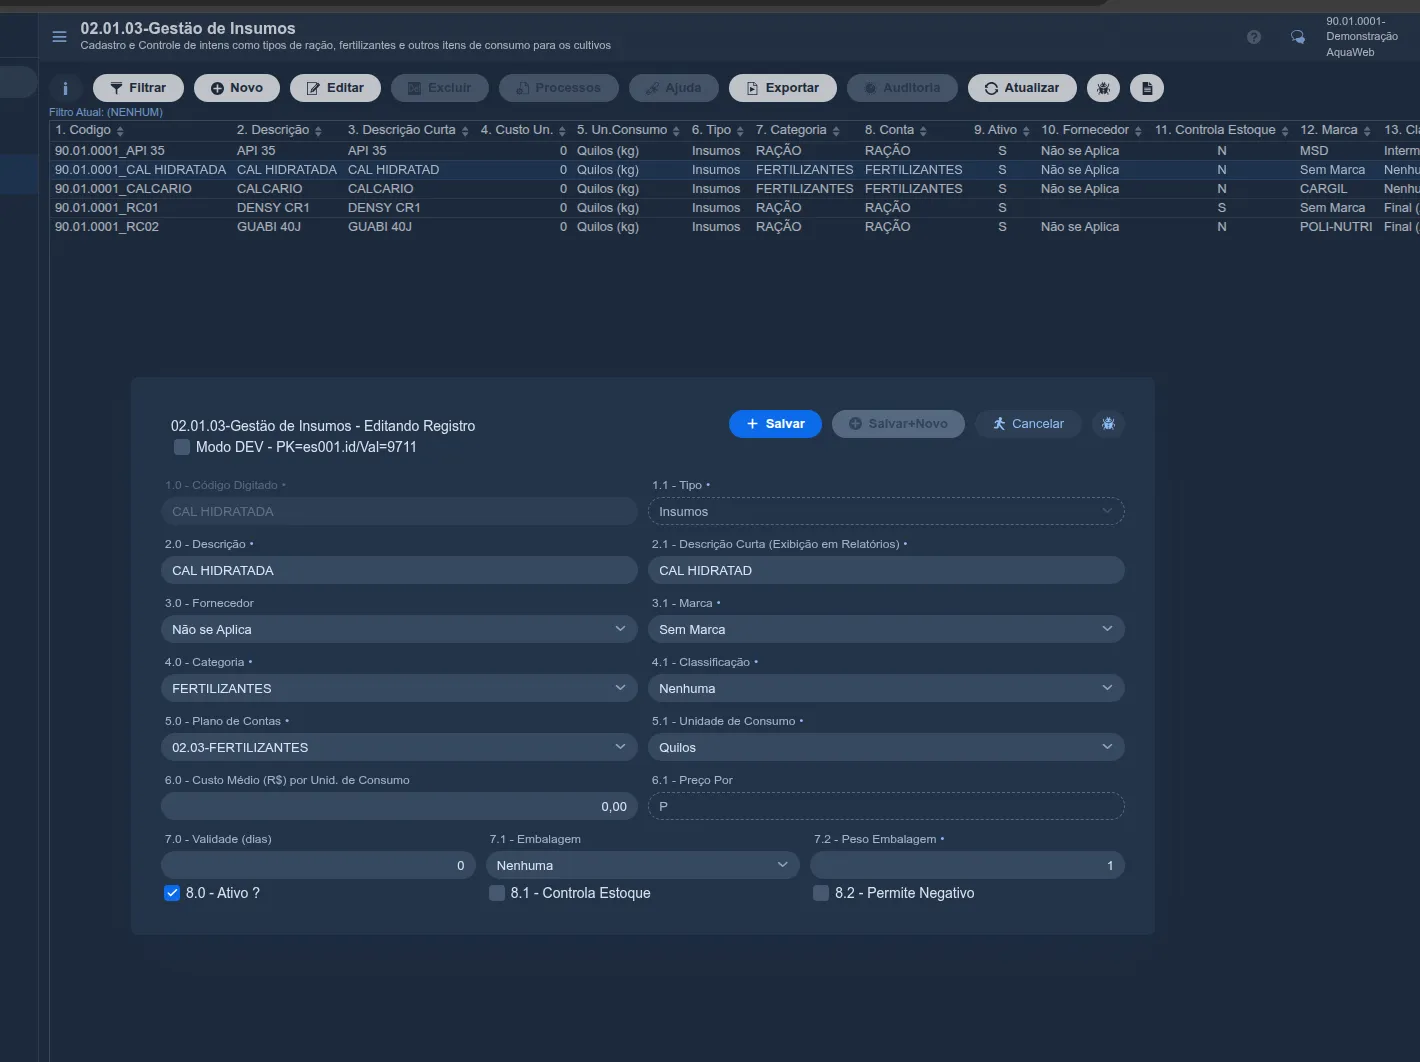Open the 4.0 - Categoria dropdown
Viewport: 1420px width, 1062px height.
coord(399,688)
